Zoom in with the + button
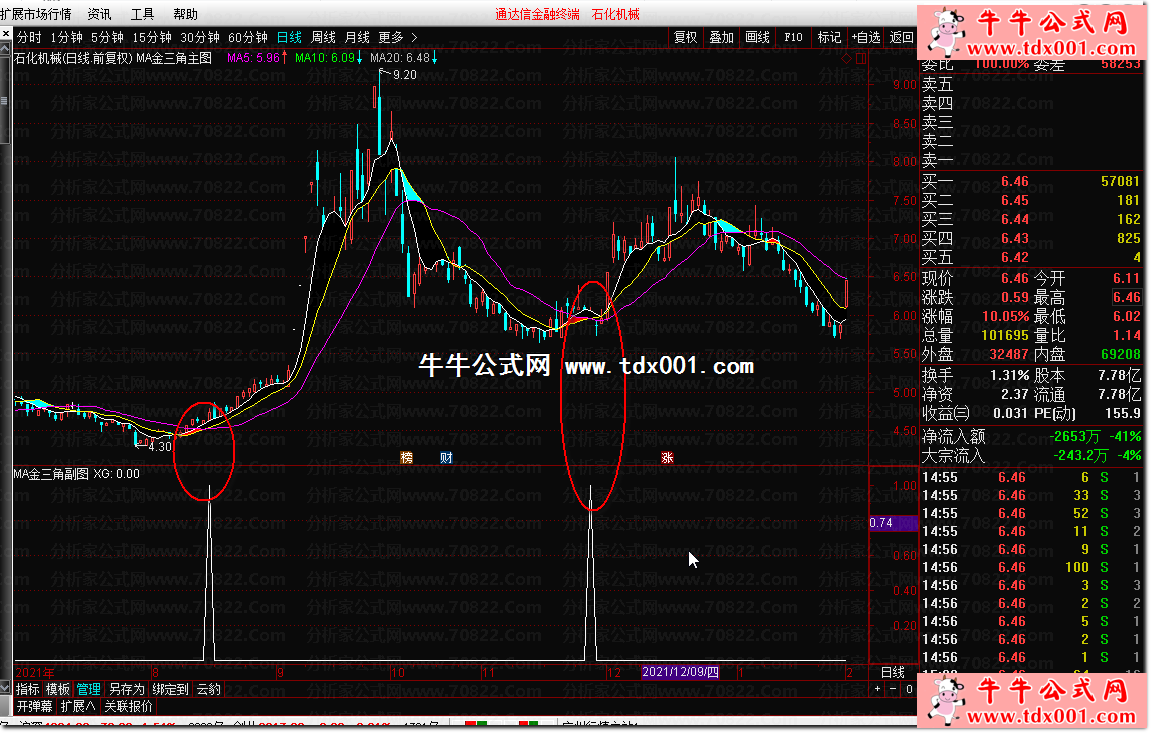The image size is (1152, 733). coord(877,689)
